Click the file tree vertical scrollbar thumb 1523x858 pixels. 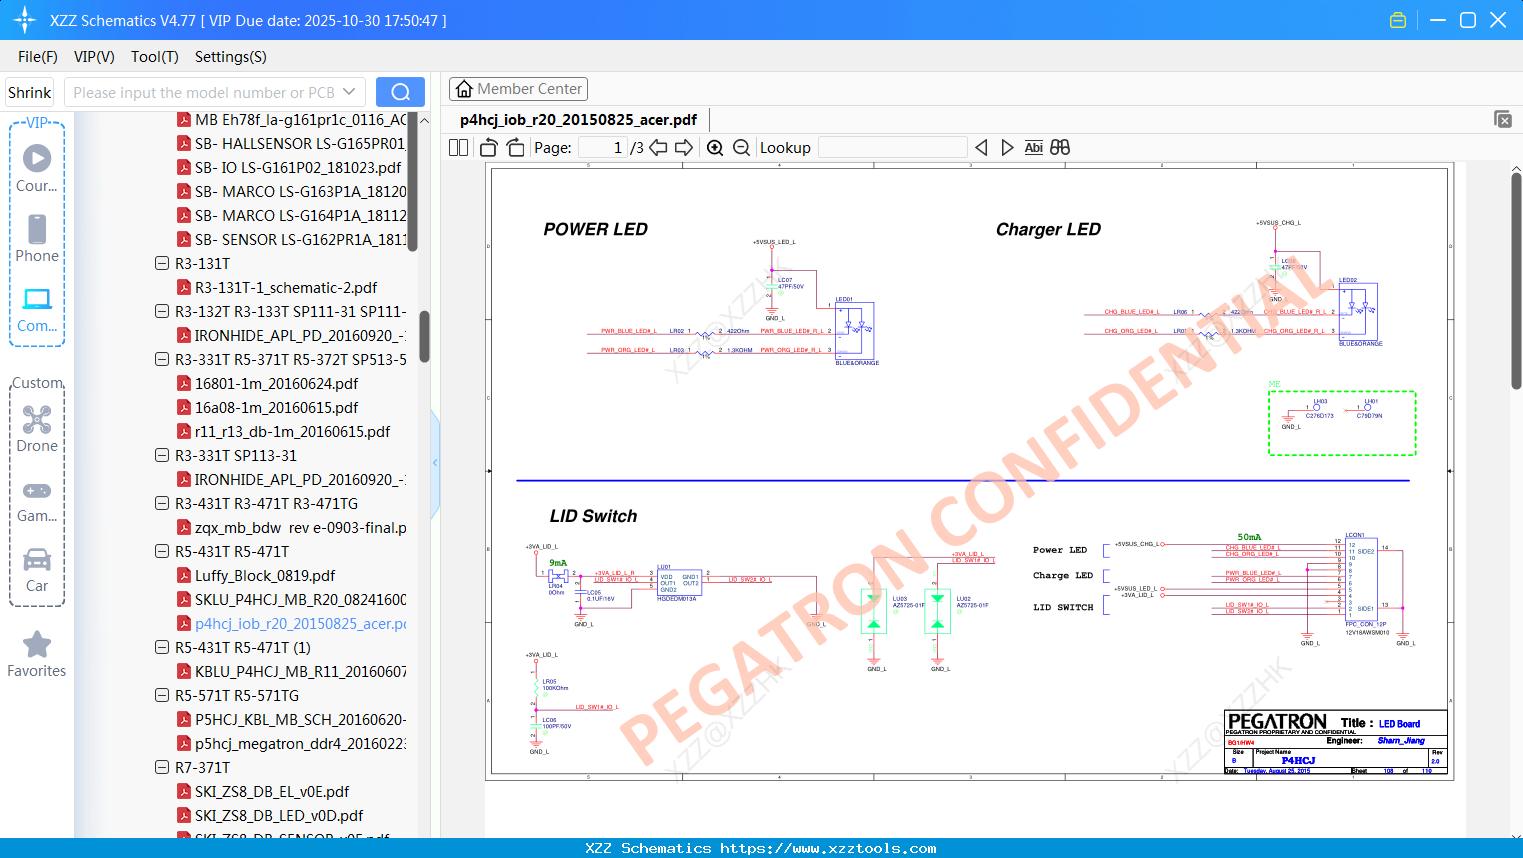click(424, 337)
